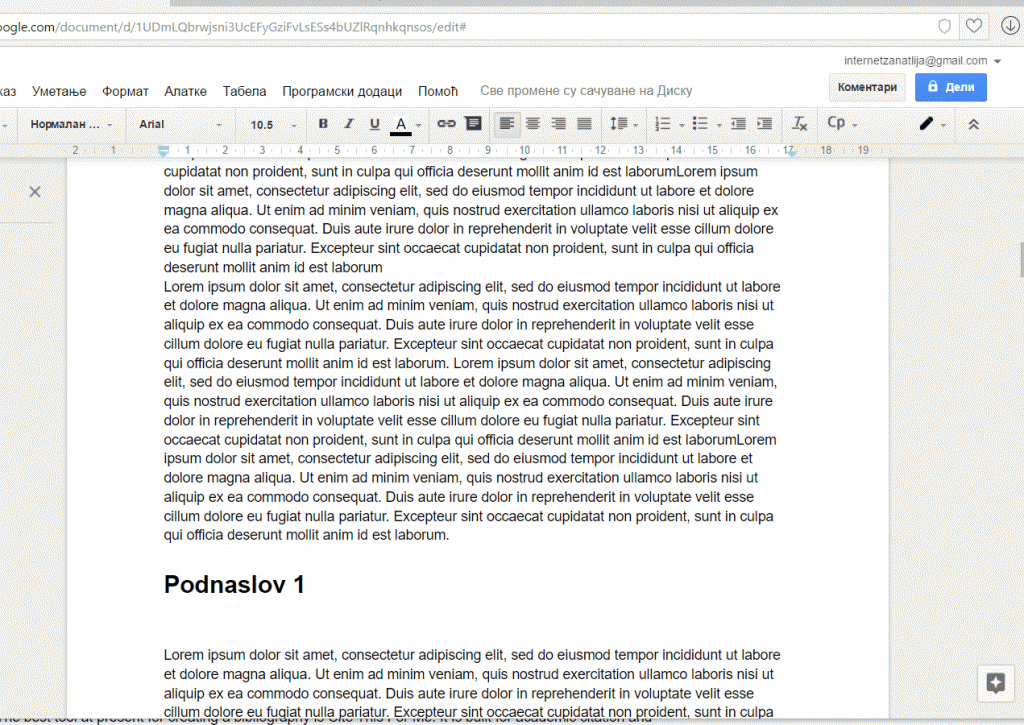Insert a comment from the toolbar

tap(473, 123)
